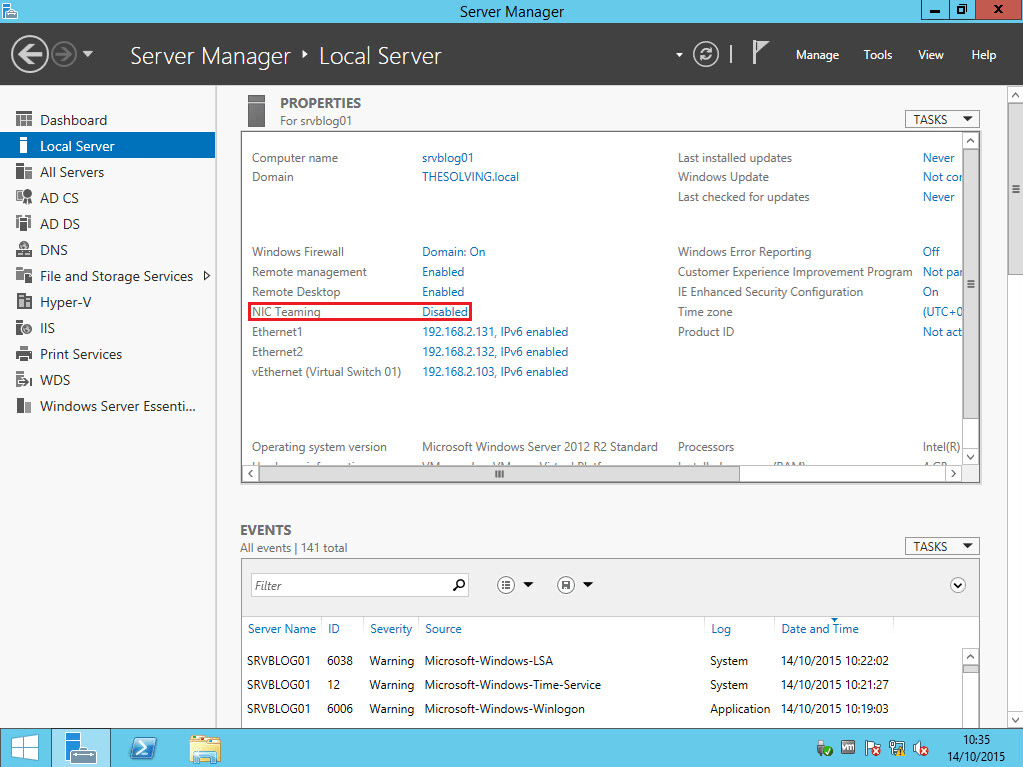Select AD DS in the sidebar

click(x=60, y=223)
